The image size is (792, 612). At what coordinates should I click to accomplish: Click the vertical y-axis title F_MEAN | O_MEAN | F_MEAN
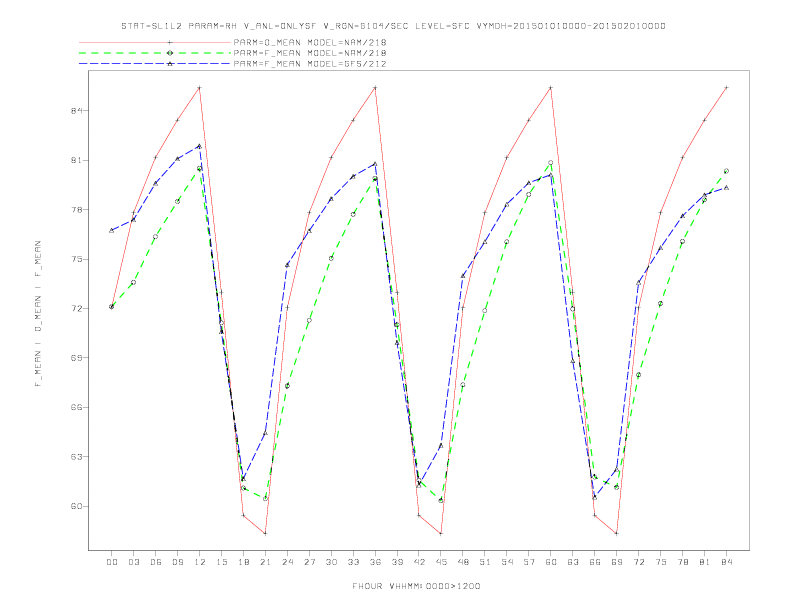pos(38,314)
